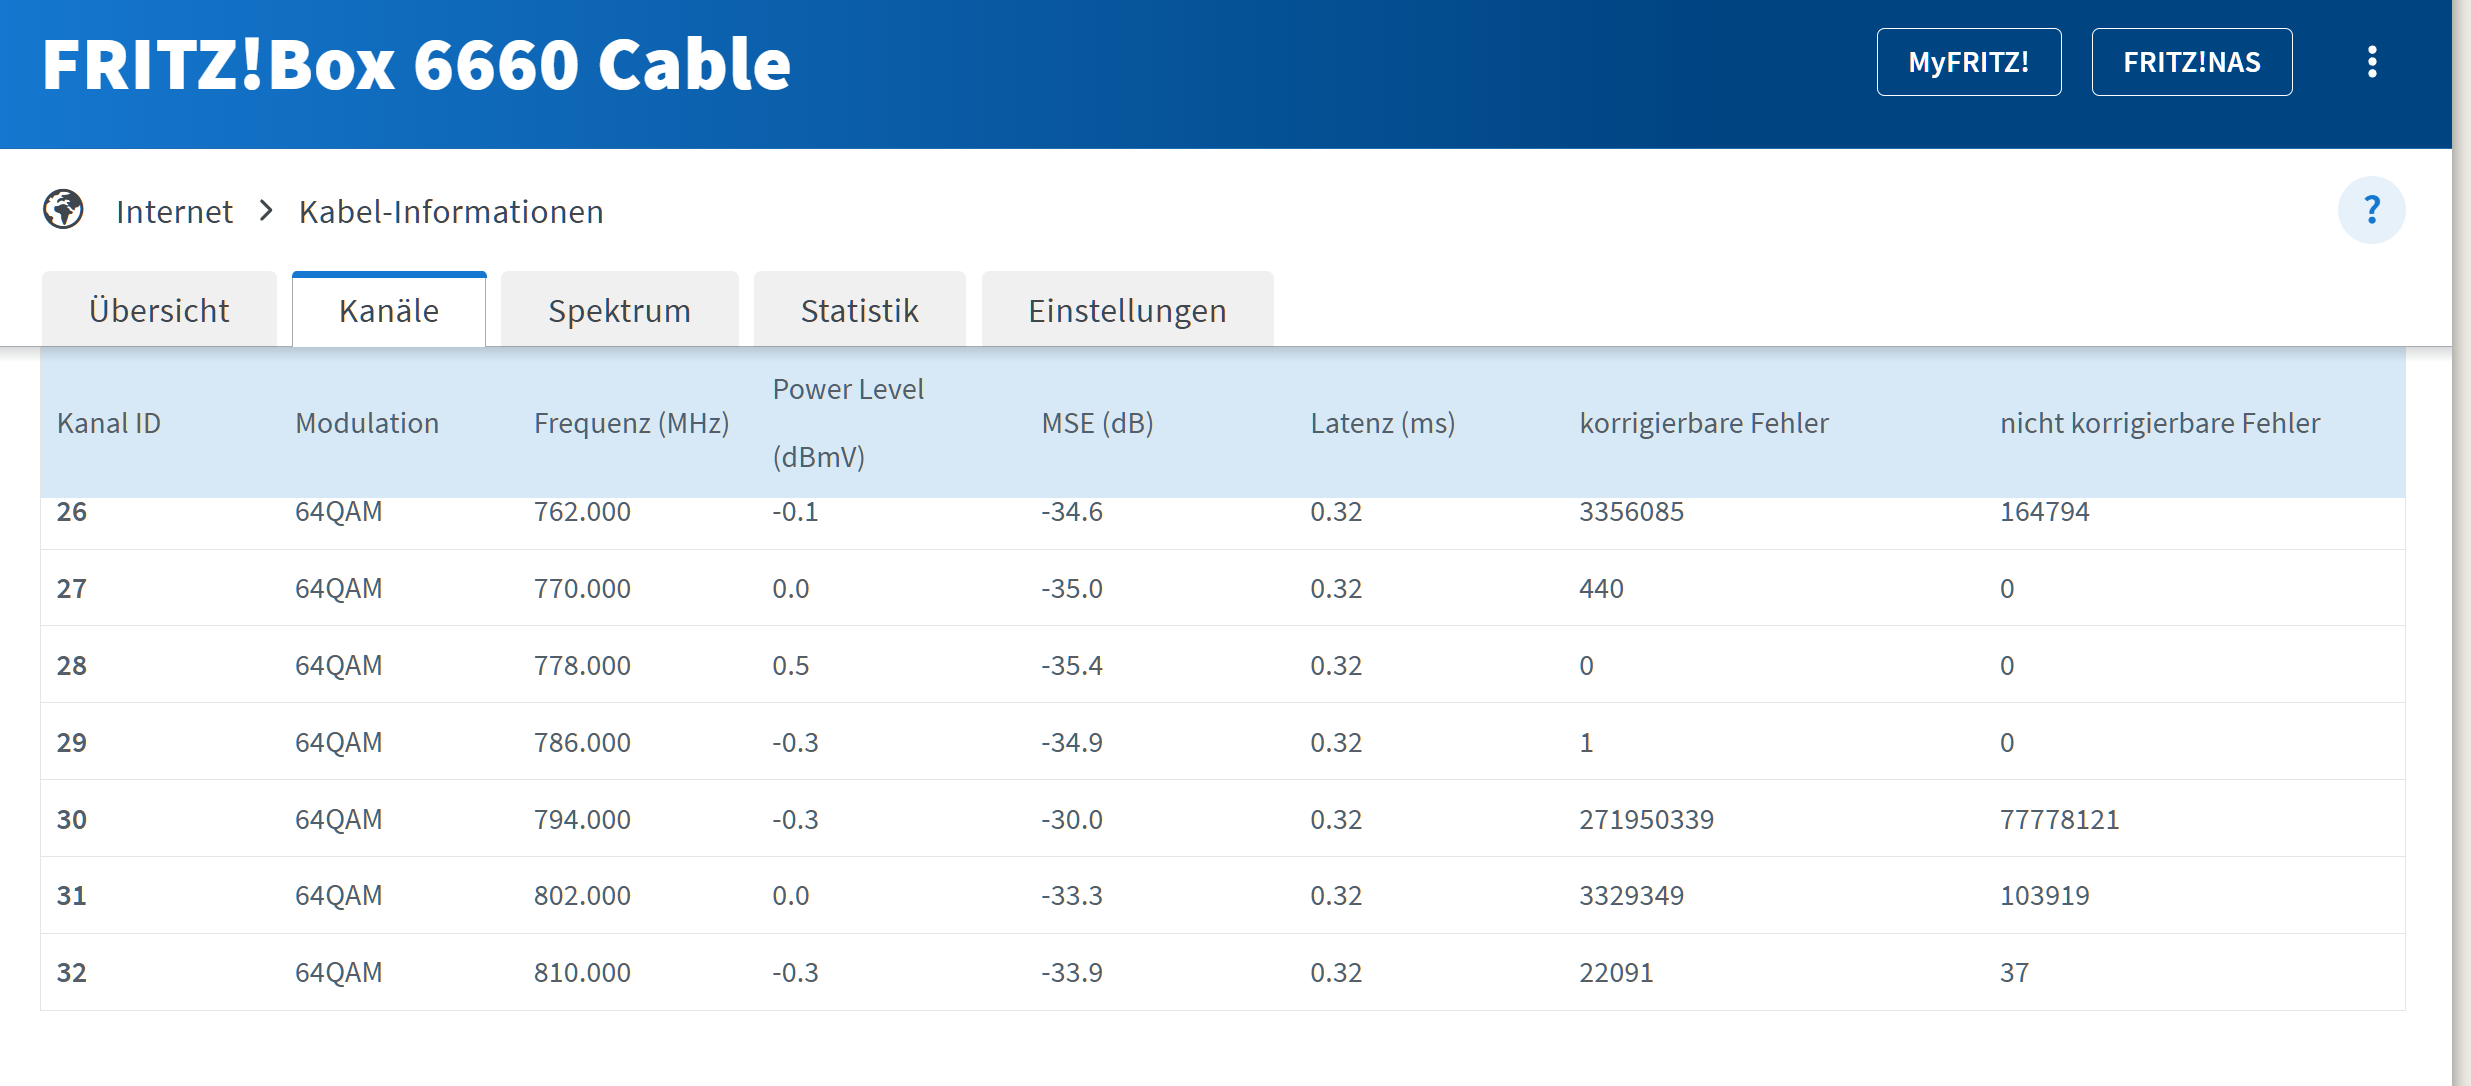Screen dimensions: 2471x1086
Task: Click power level 0.5 in row 28
Action: 790,665
